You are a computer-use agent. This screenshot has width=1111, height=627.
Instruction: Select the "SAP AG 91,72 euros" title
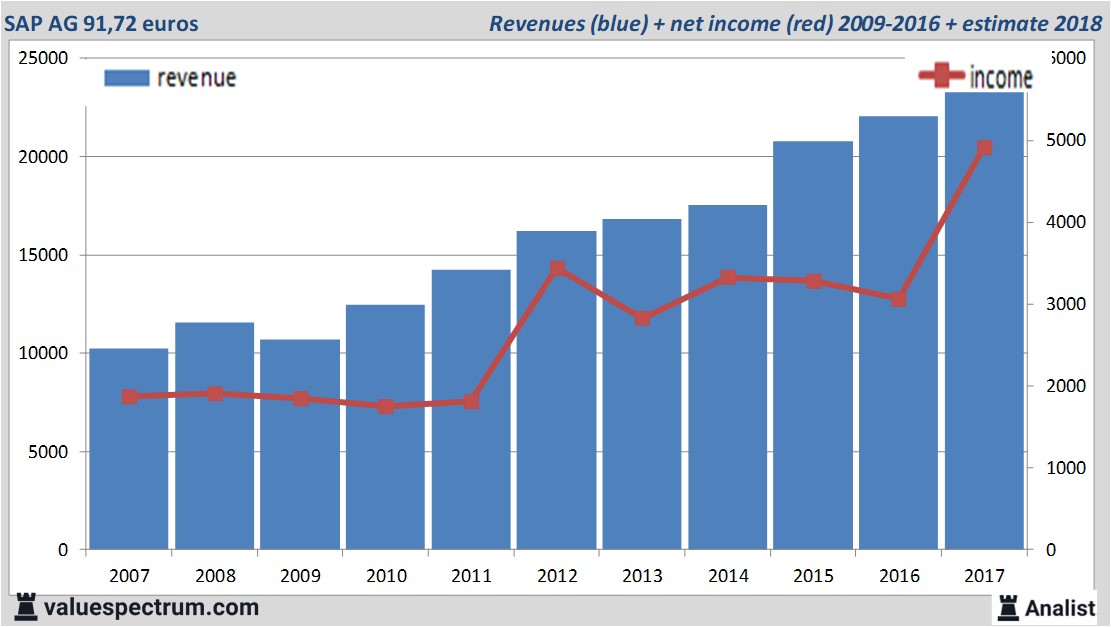[x=101, y=23]
